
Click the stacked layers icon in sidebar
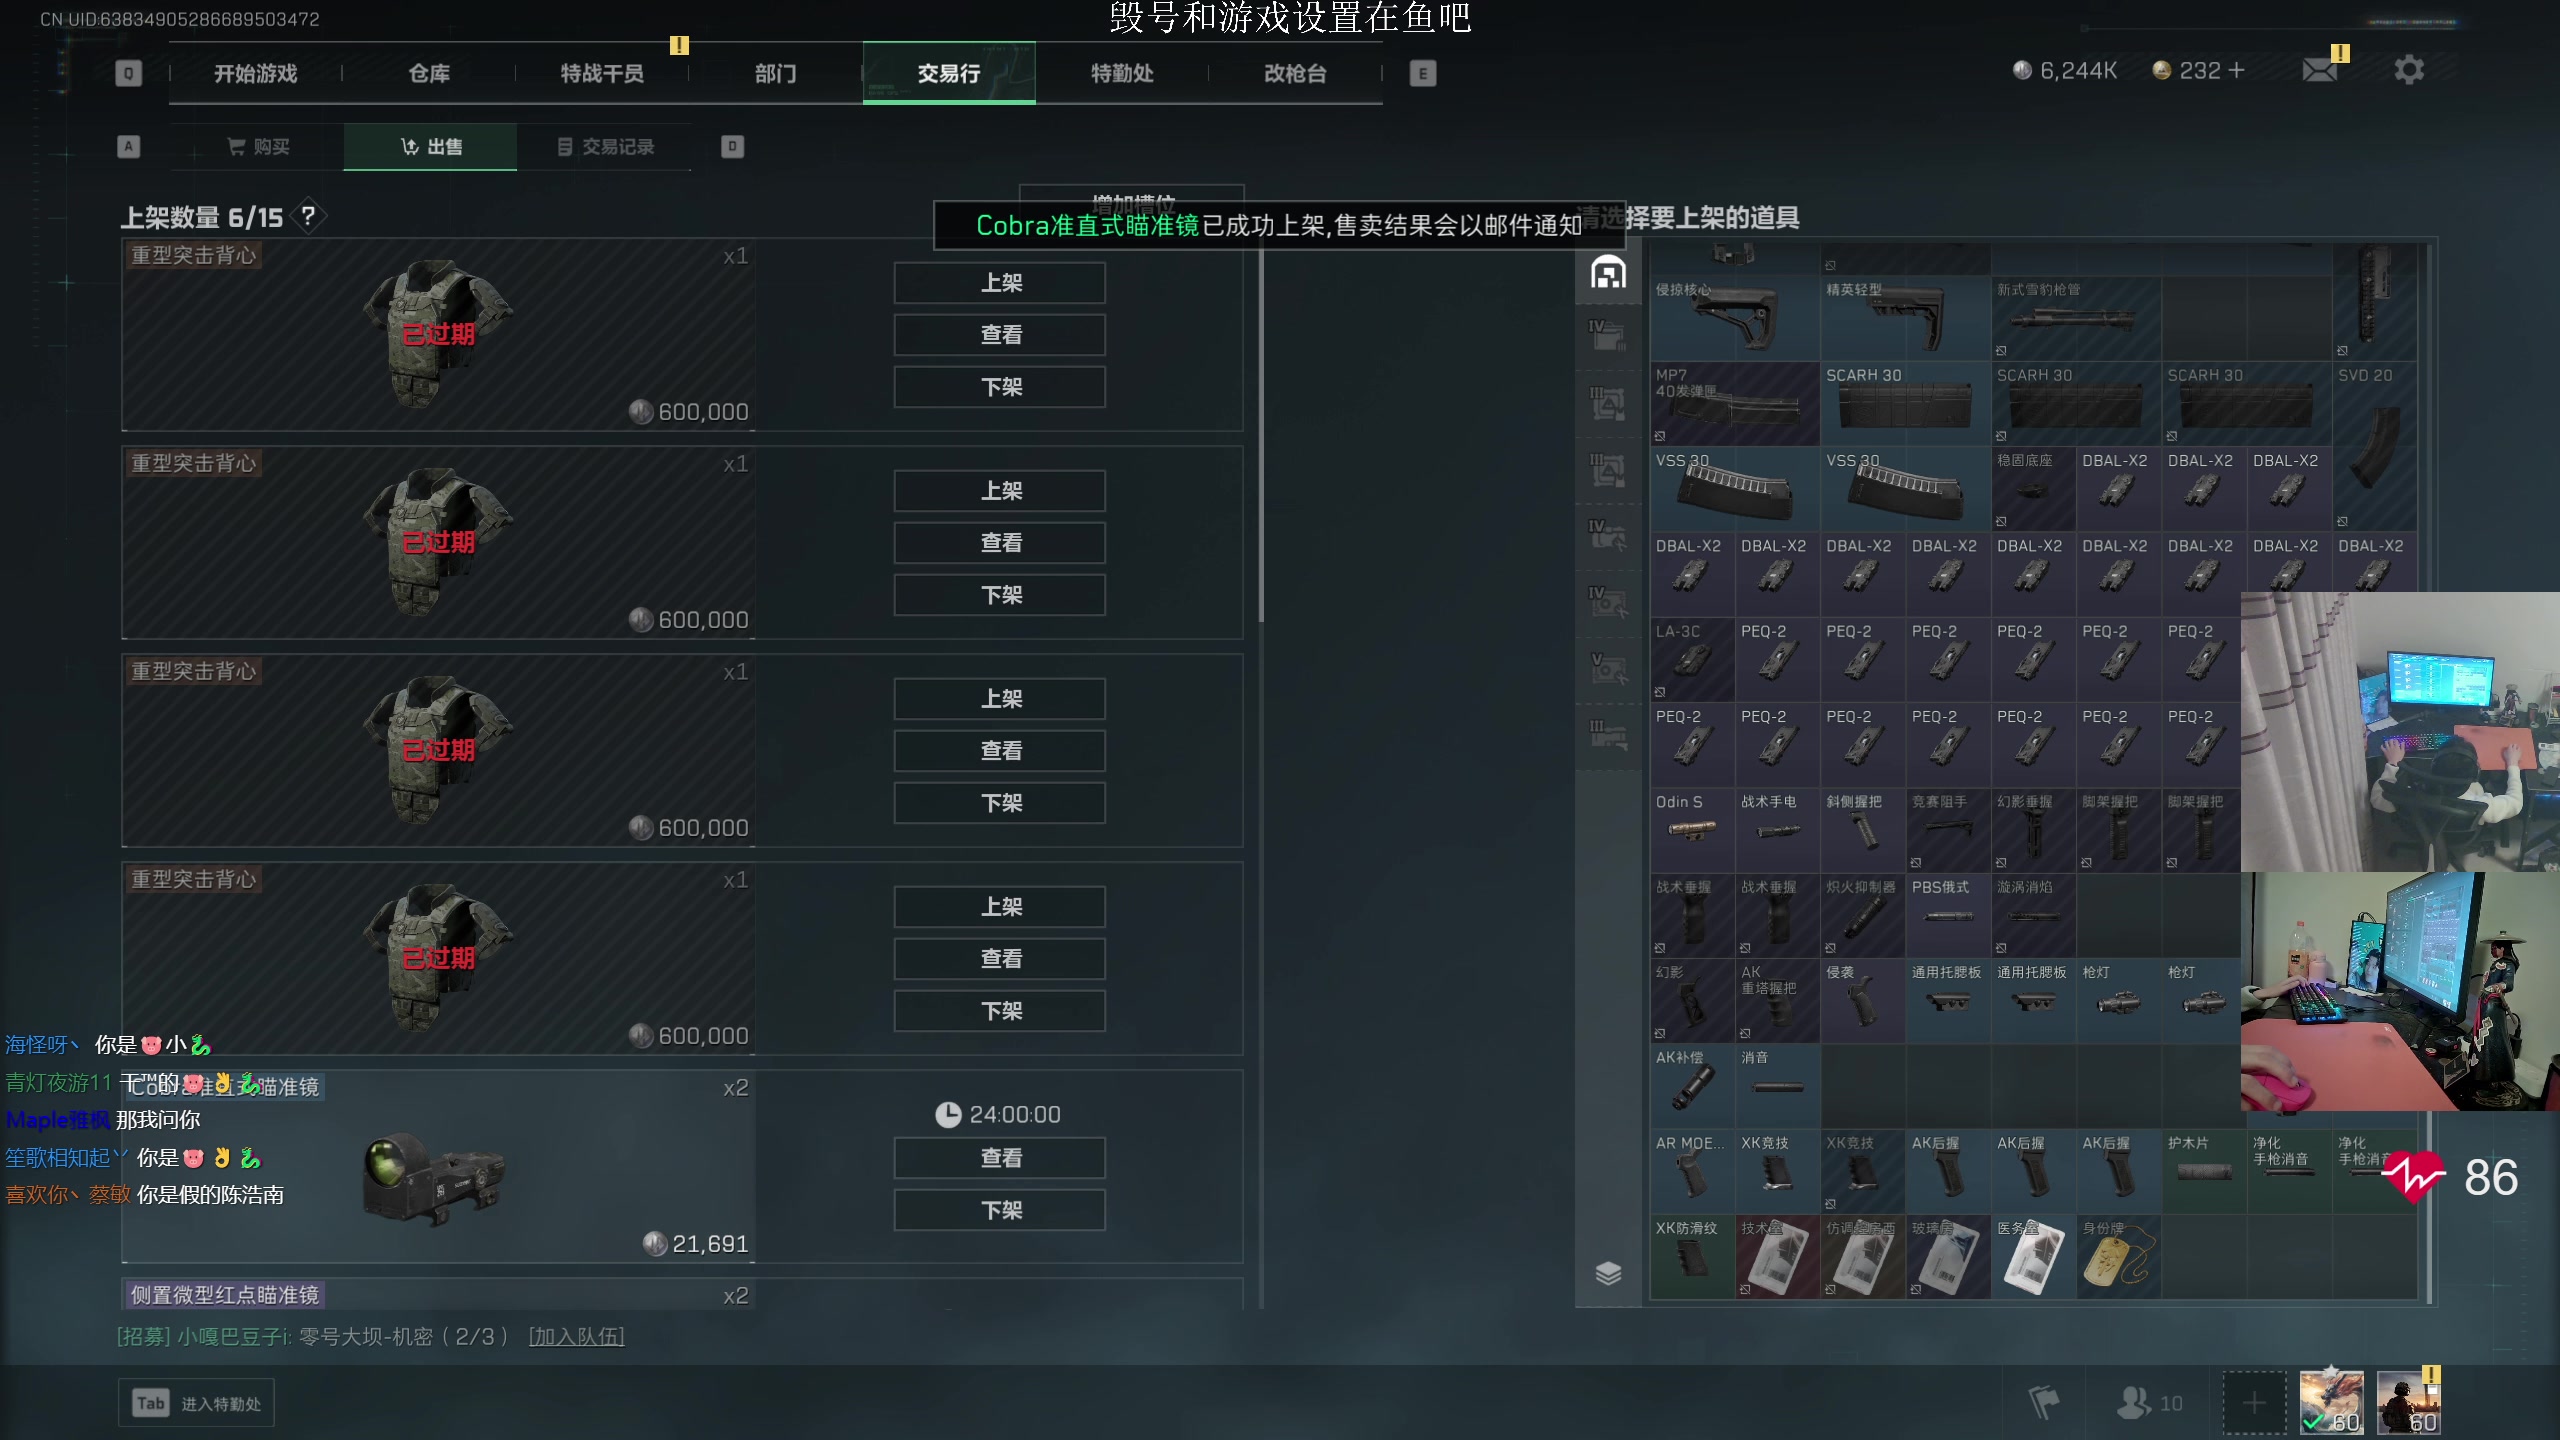[x=1608, y=1273]
